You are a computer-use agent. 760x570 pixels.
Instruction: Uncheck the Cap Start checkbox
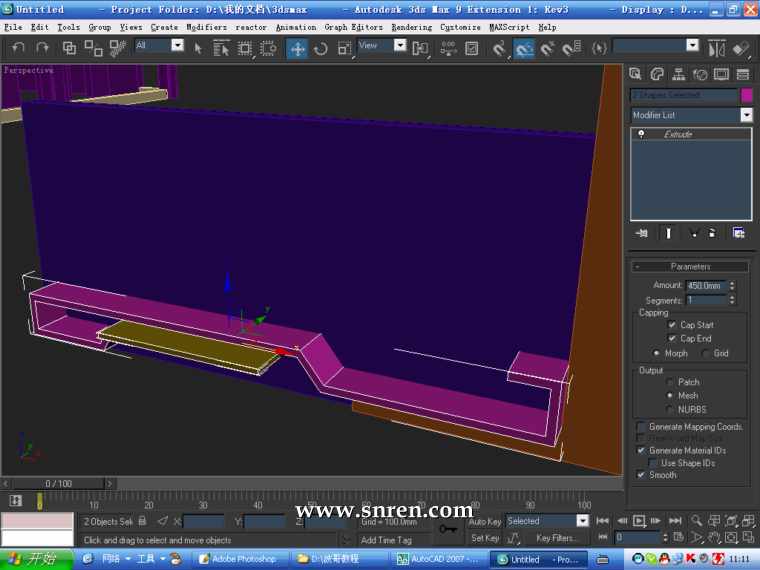672,325
